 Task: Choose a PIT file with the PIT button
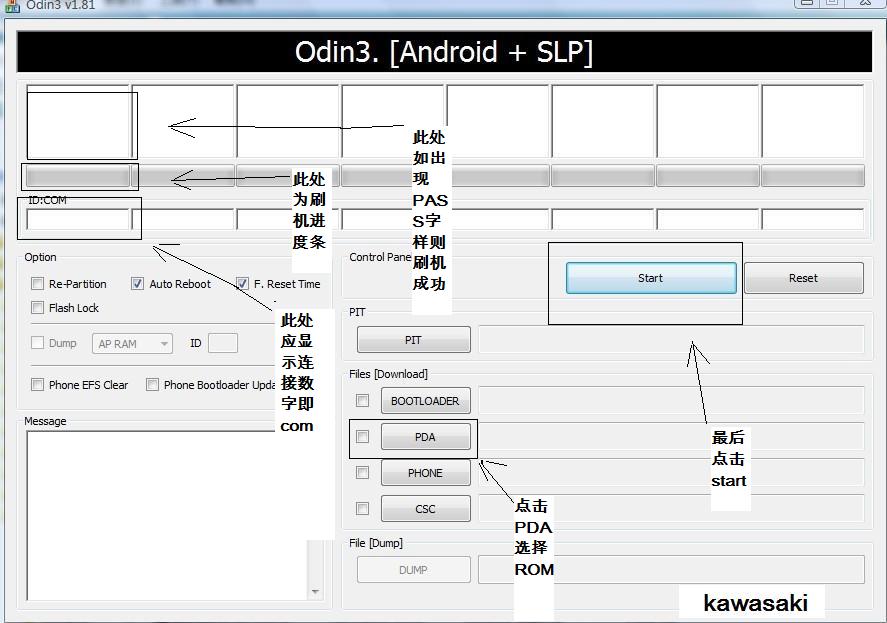[414, 340]
